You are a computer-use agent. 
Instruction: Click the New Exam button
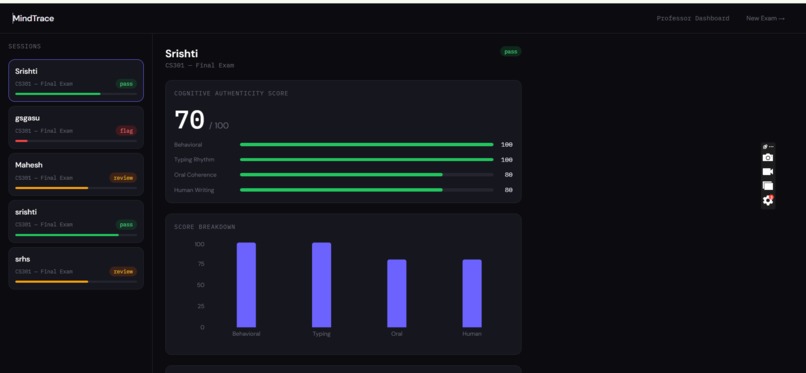click(765, 18)
